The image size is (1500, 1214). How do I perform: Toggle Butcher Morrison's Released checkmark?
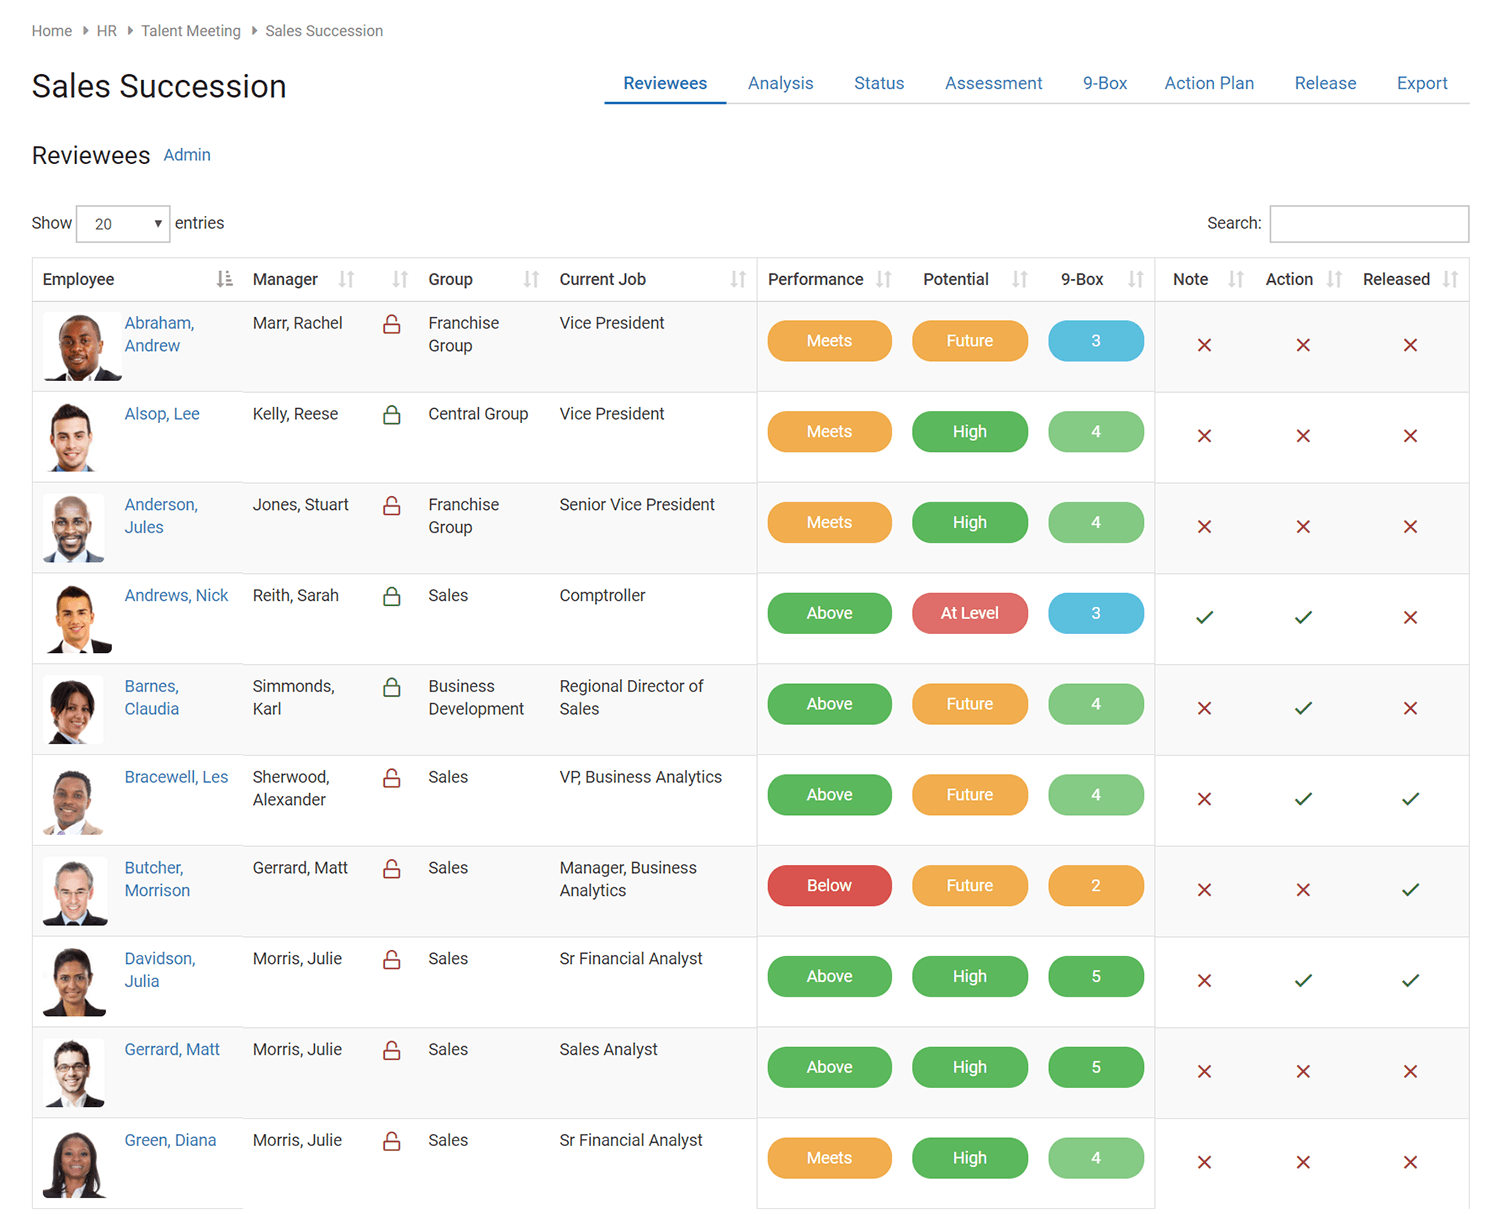coord(1410,889)
